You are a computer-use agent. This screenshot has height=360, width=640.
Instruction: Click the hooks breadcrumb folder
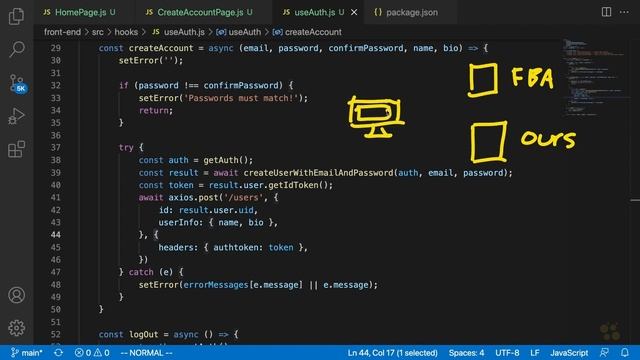(126, 32)
